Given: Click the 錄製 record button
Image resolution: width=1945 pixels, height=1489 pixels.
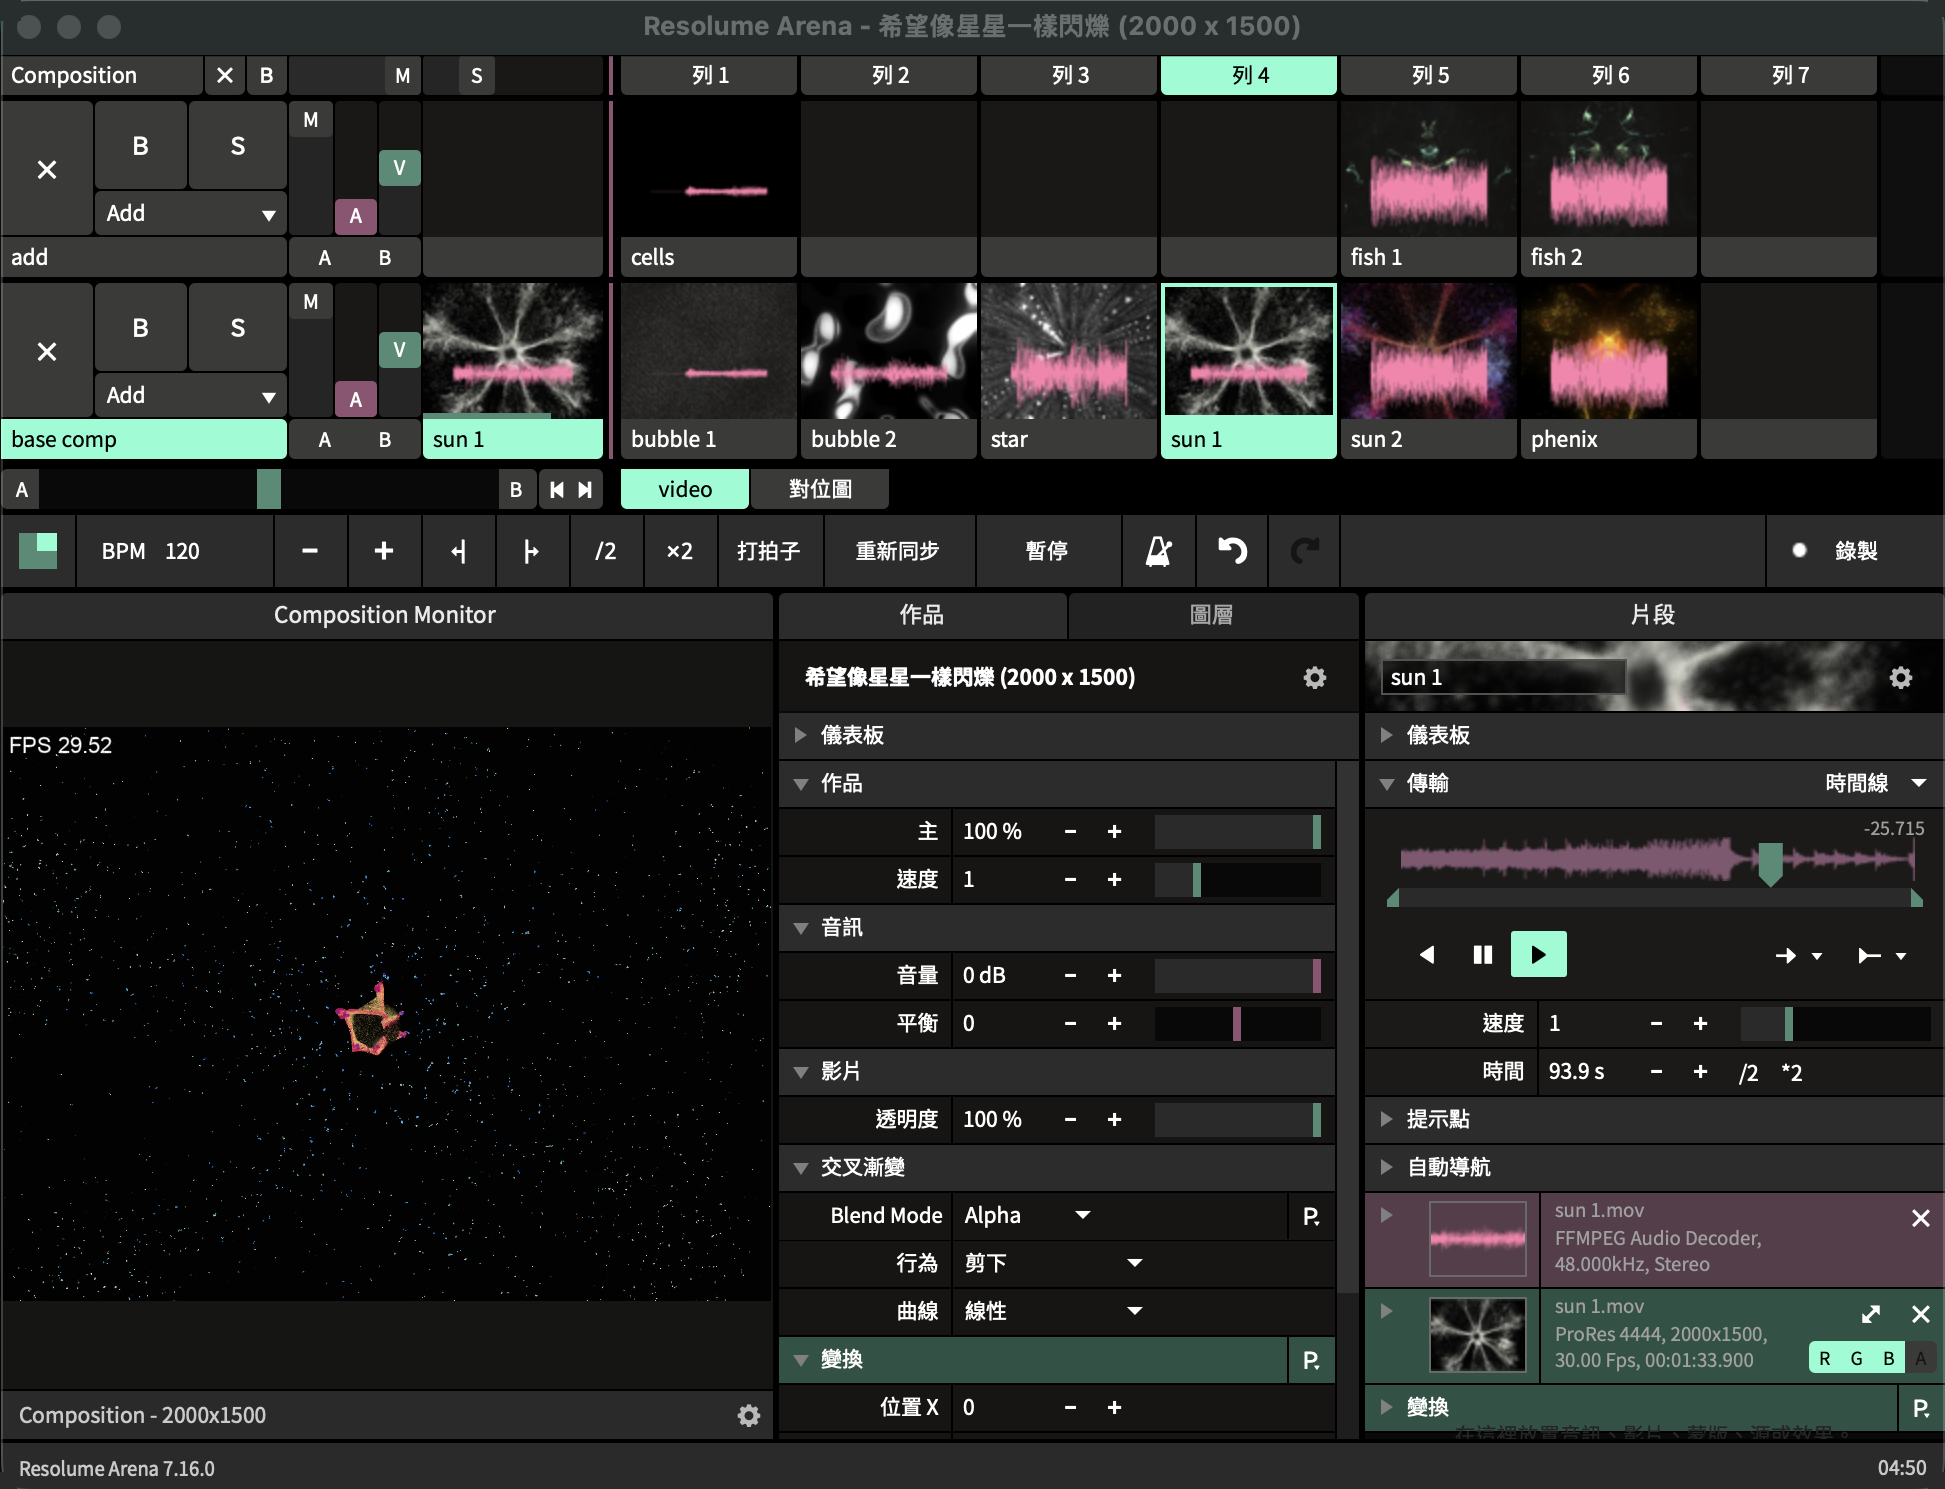Looking at the screenshot, I should [x=1839, y=551].
